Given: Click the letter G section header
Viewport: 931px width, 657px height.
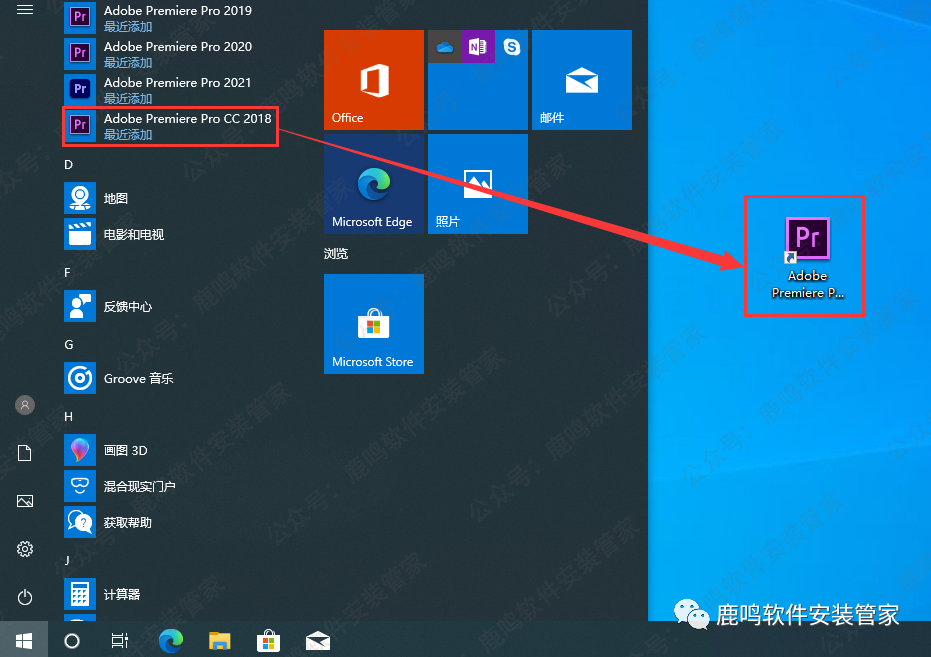Looking at the screenshot, I should point(69,344).
